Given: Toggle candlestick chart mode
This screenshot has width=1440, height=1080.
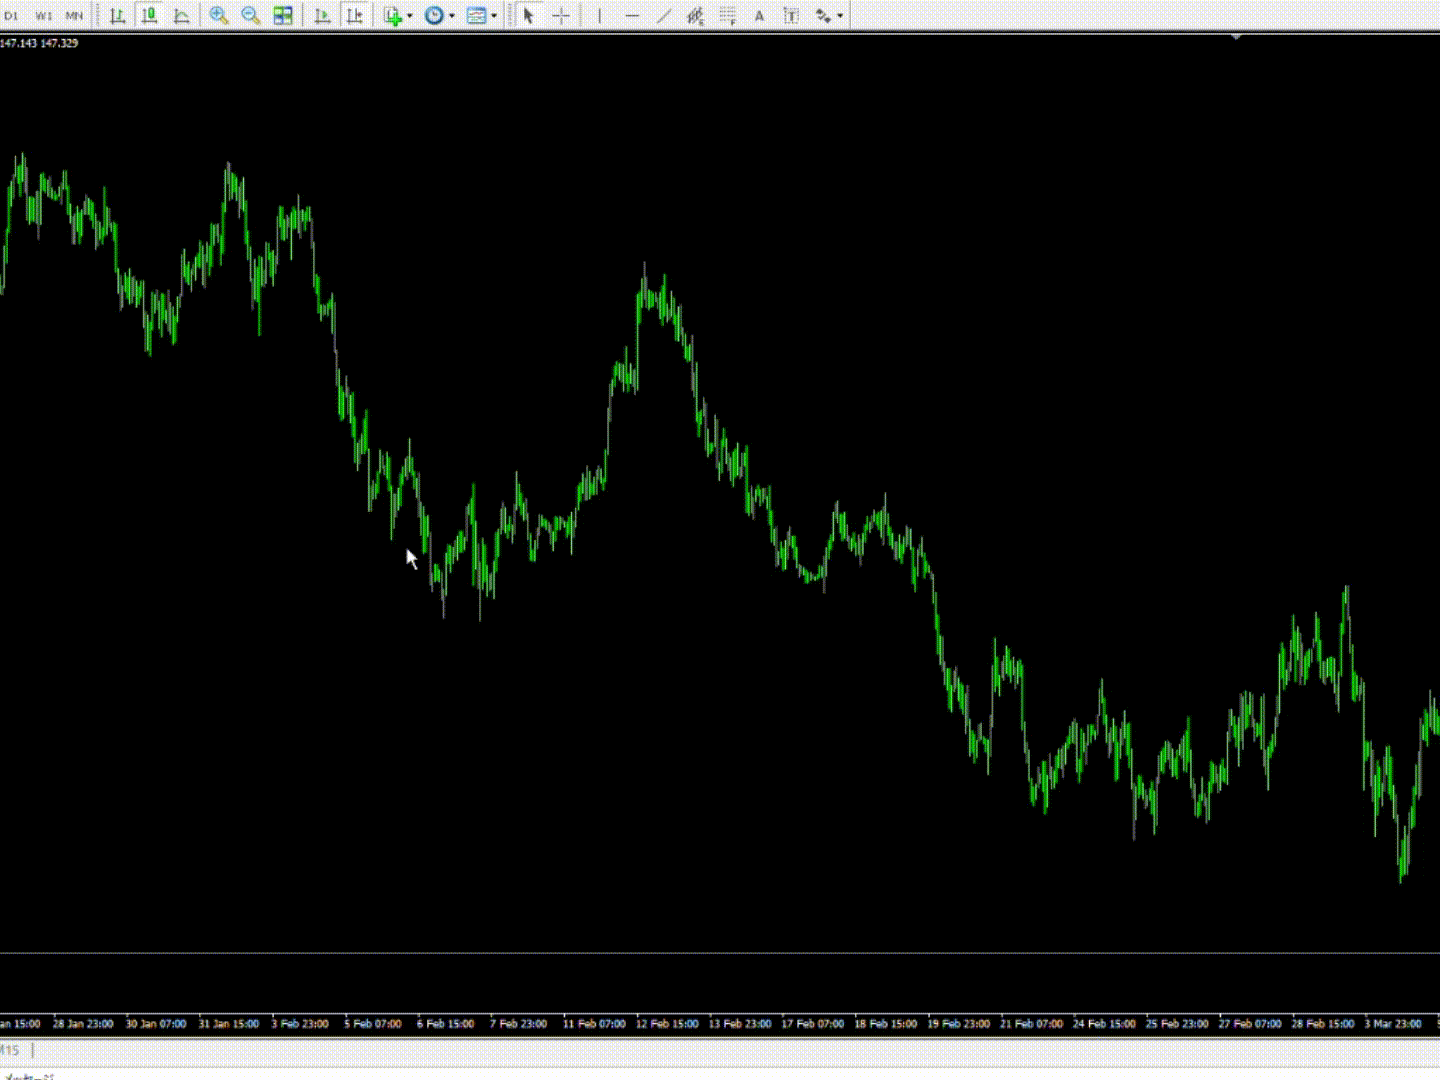Looking at the screenshot, I should pyautogui.click(x=149, y=15).
